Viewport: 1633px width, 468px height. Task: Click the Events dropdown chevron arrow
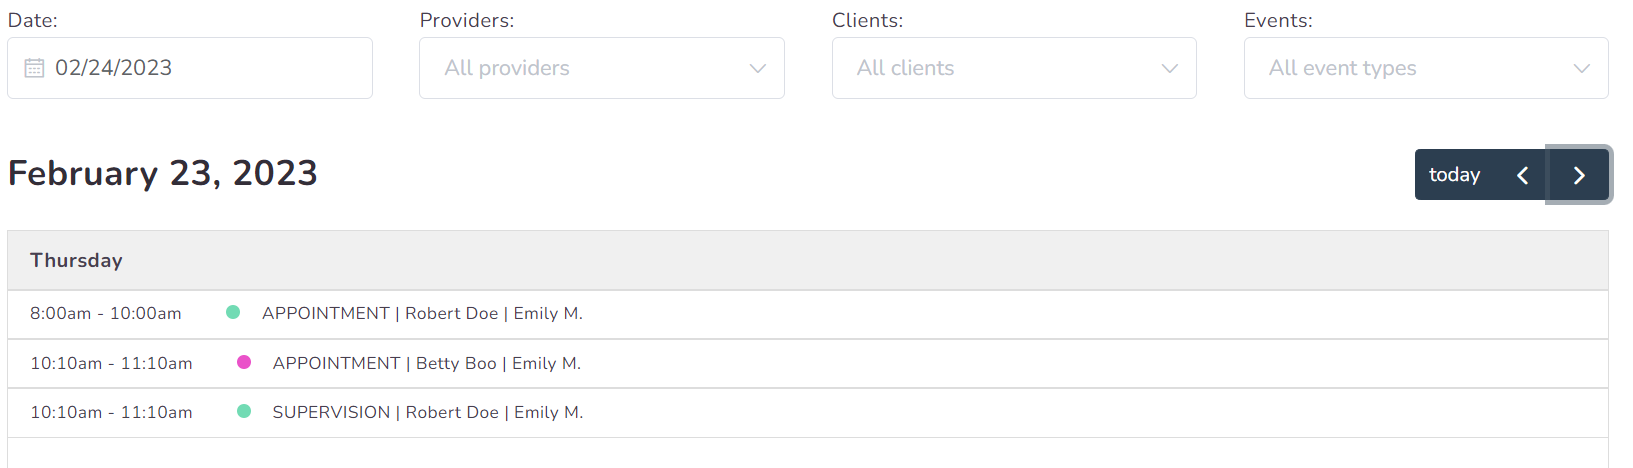[x=1581, y=68]
